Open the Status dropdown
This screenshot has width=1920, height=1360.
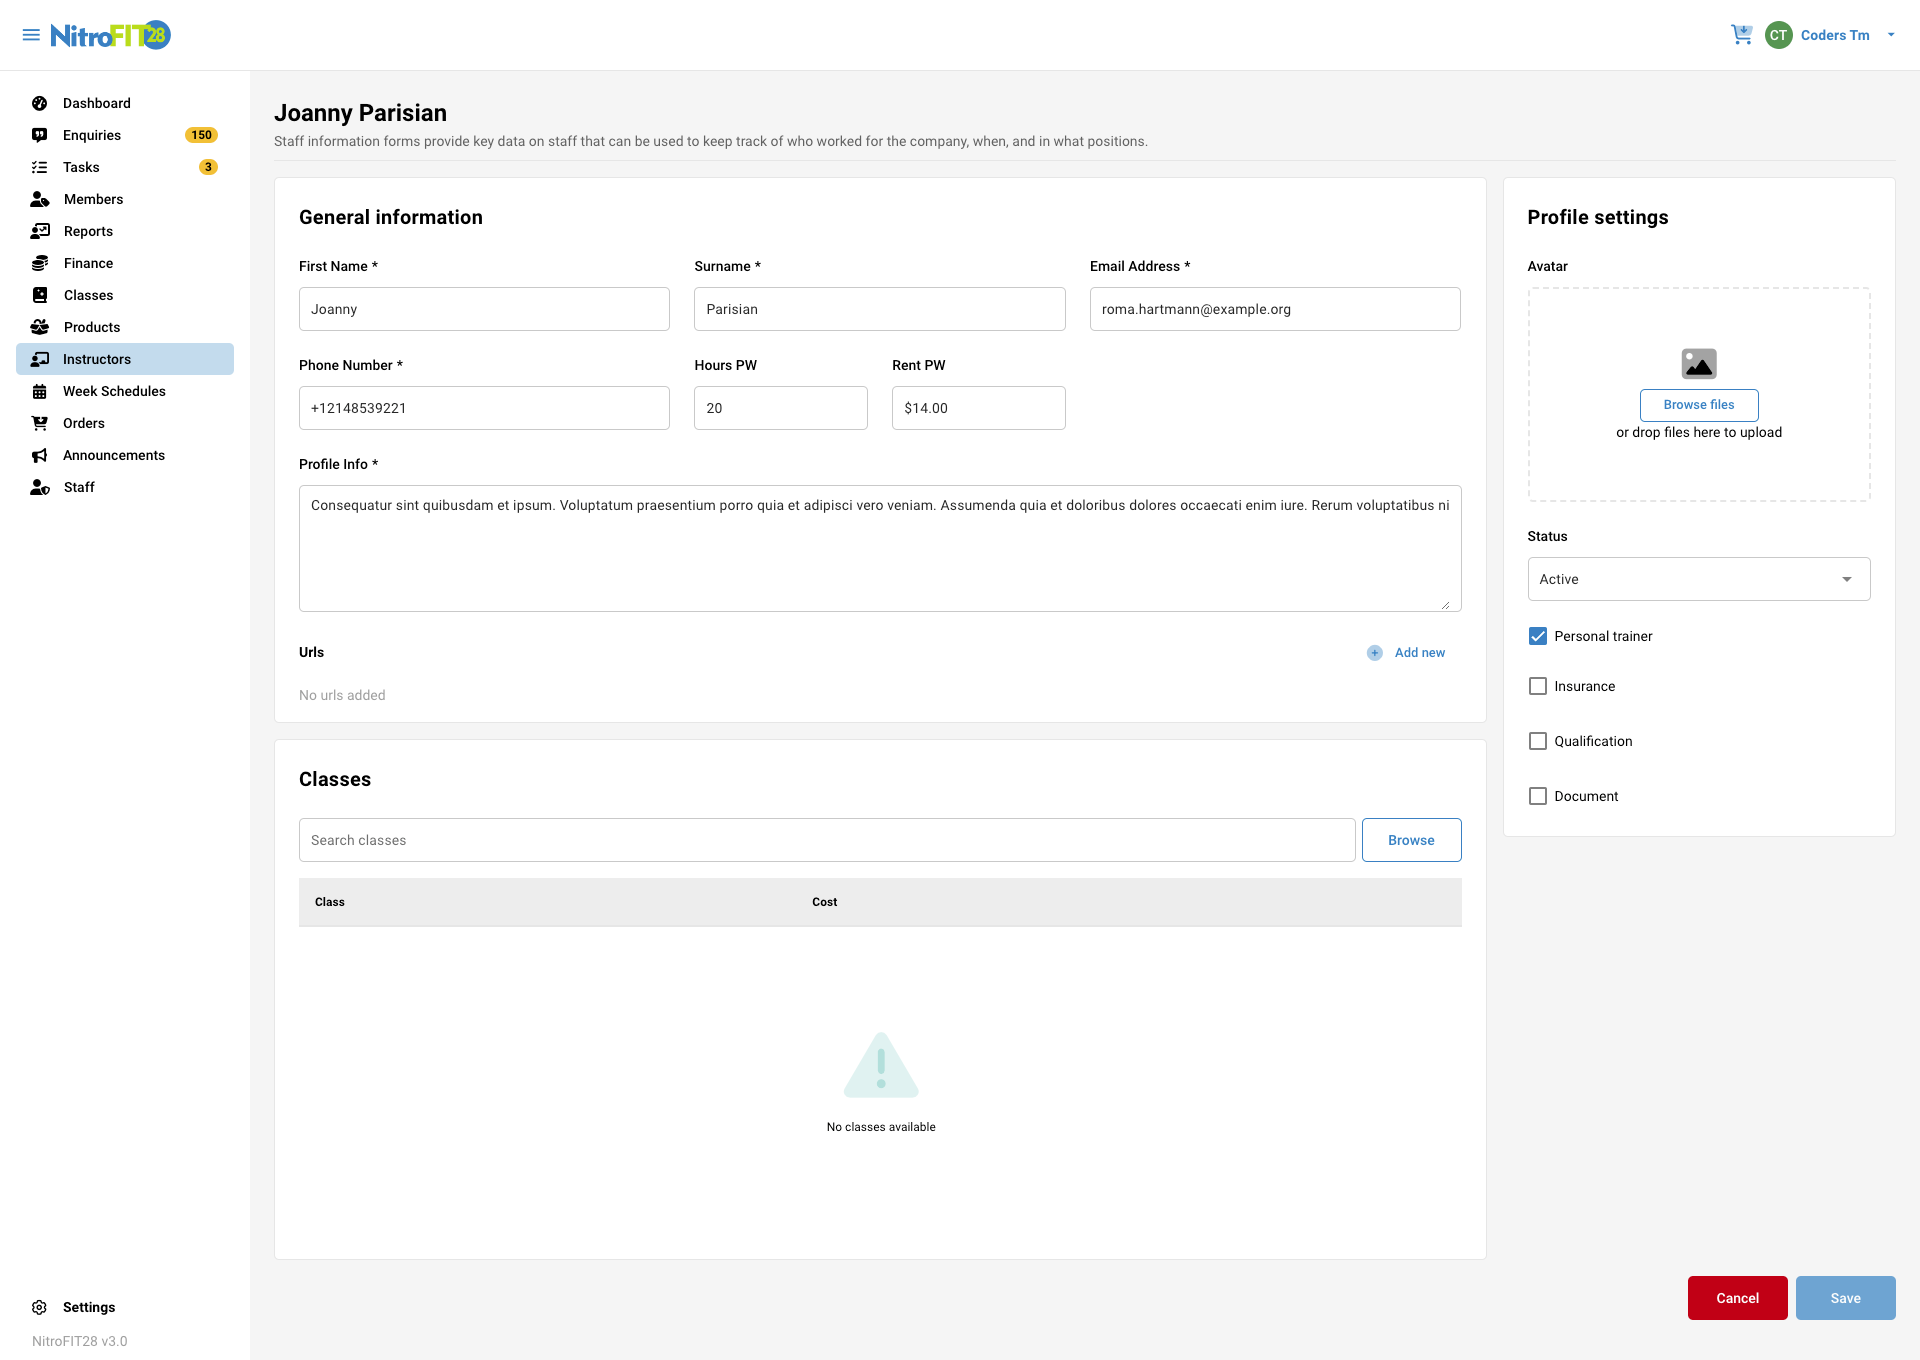pyautogui.click(x=1698, y=579)
